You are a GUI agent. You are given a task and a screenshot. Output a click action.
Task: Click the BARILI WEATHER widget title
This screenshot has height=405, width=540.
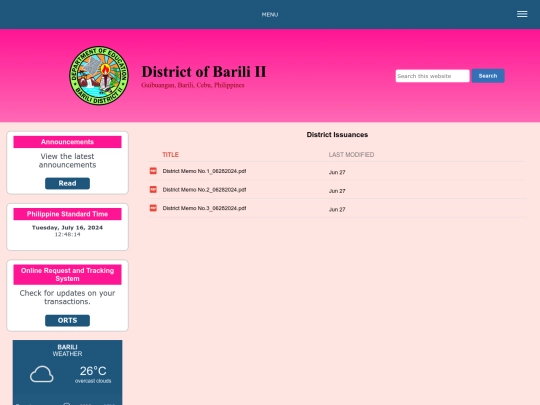[68, 350]
